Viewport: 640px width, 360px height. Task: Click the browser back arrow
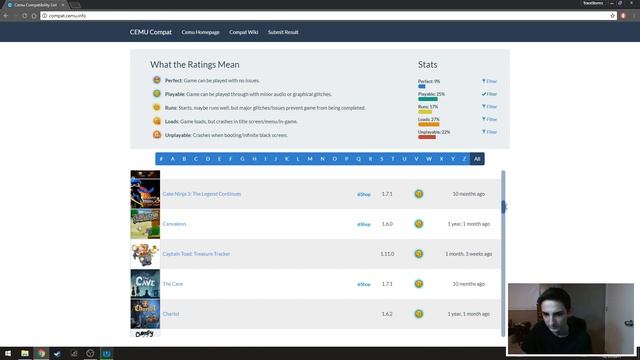point(6,16)
